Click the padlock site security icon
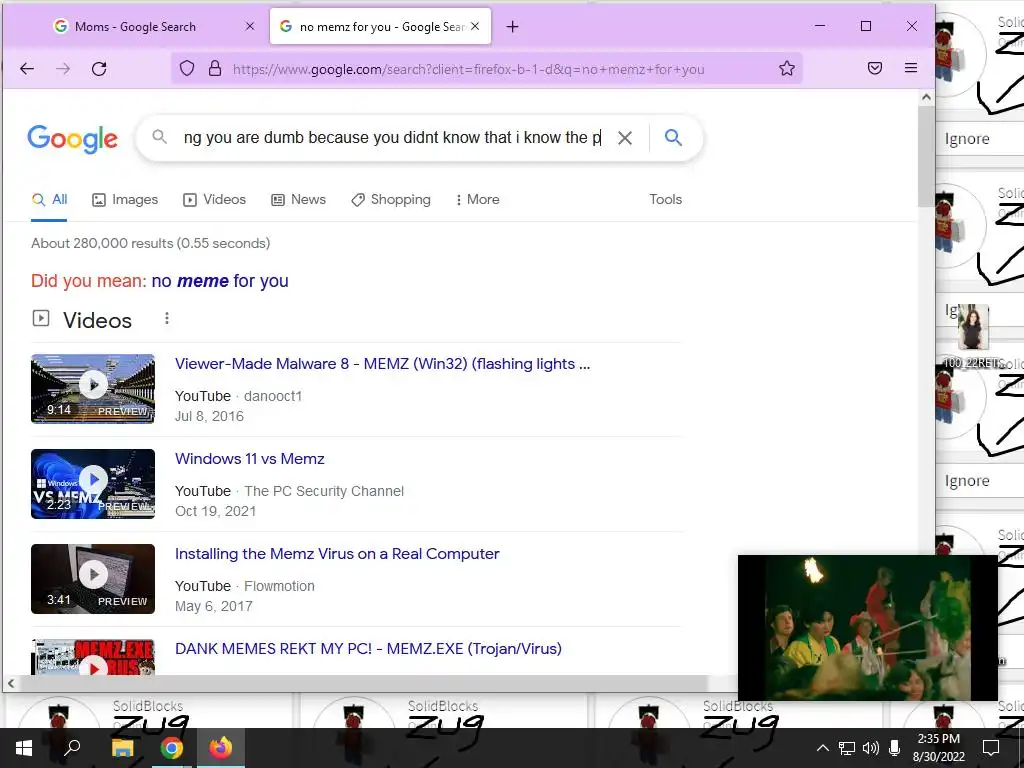Viewport: 1024px width, 768px height. click(215, 69)
